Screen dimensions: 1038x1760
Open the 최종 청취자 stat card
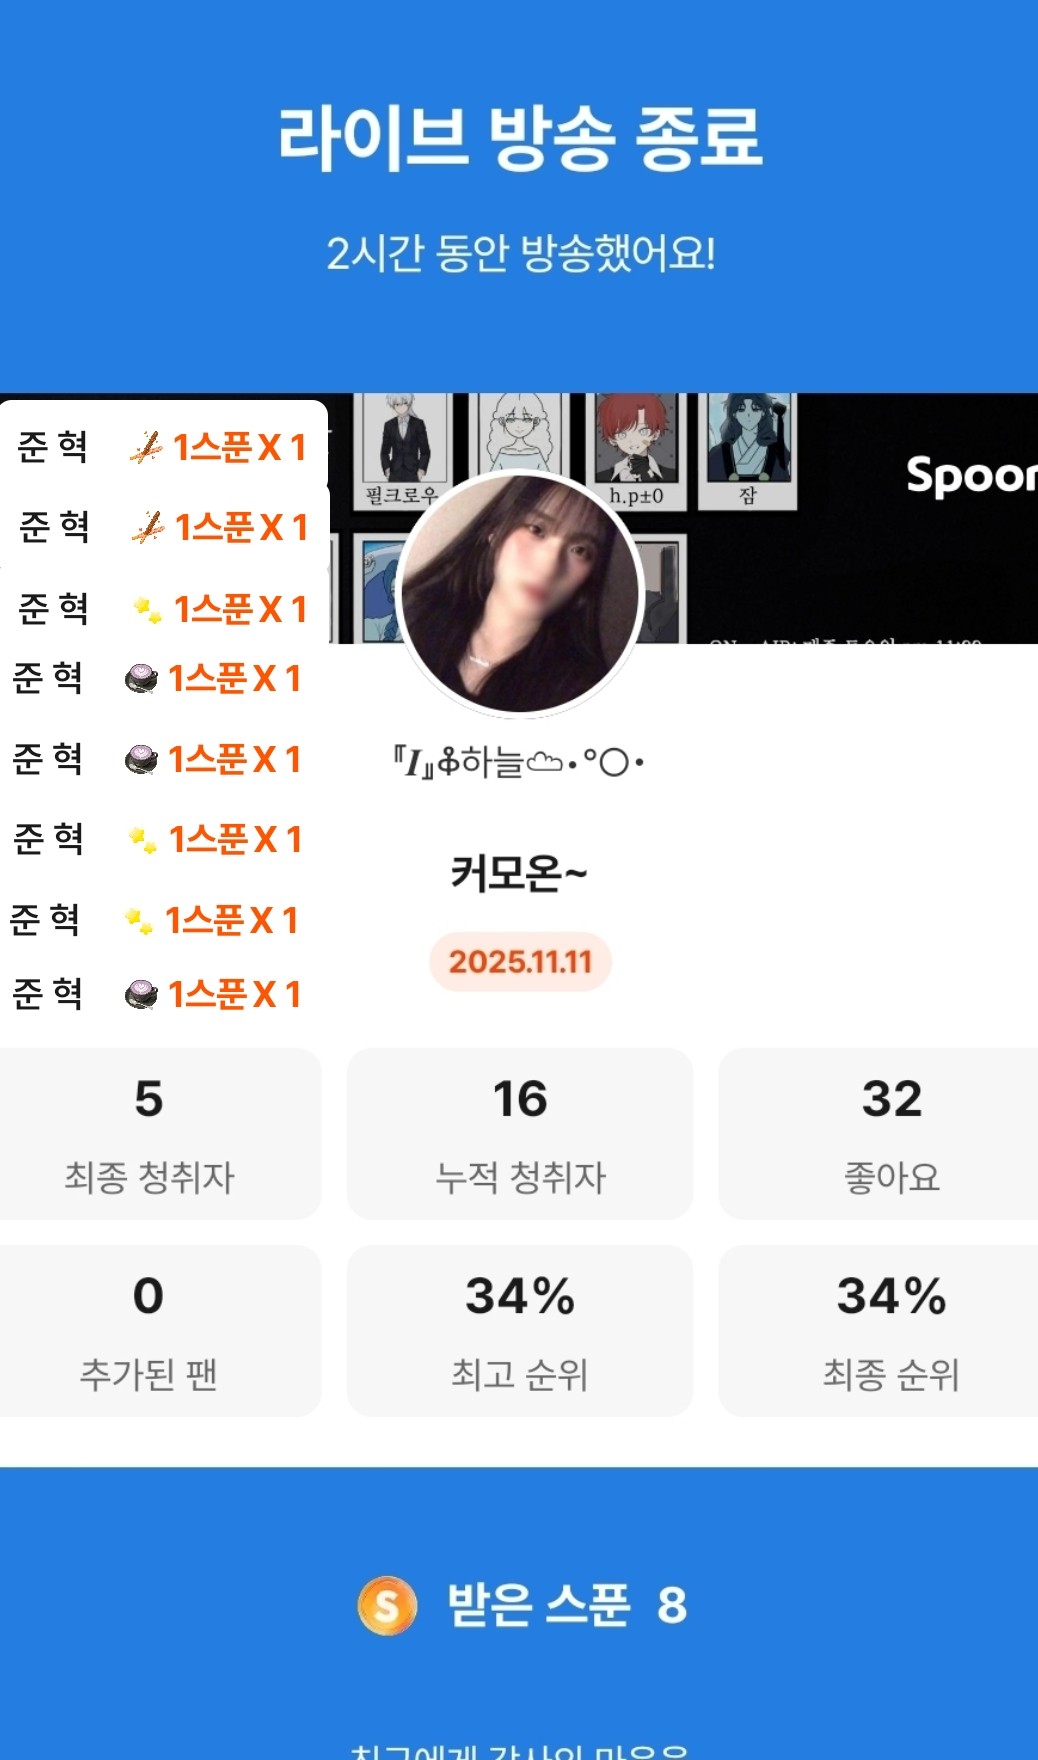pos(150,1134)
